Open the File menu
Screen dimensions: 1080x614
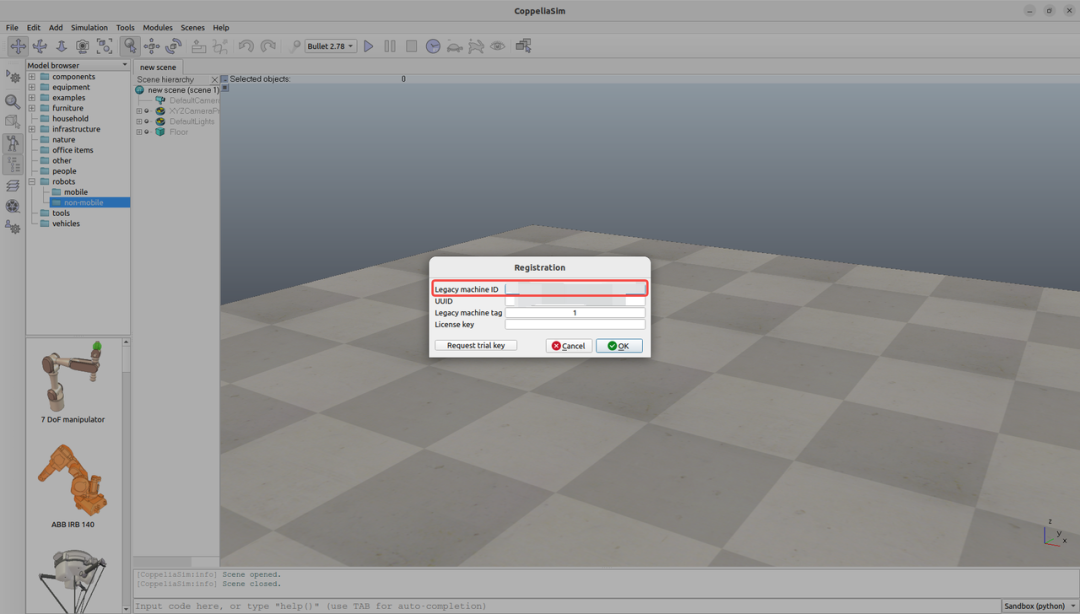coord(12,28)
